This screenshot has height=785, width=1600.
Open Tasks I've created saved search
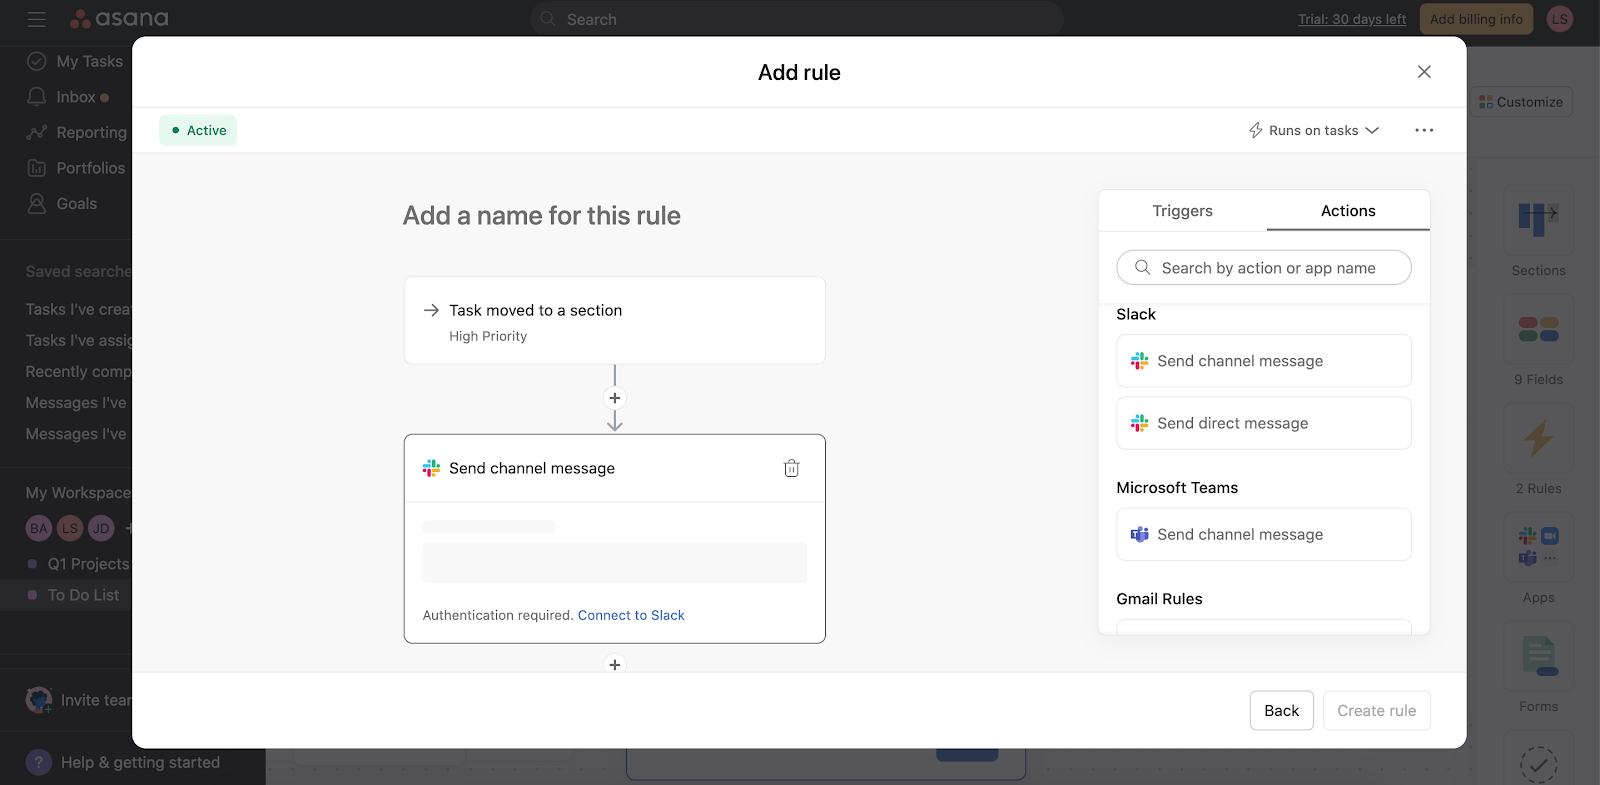pyautogui.click(x=79, y=309)
